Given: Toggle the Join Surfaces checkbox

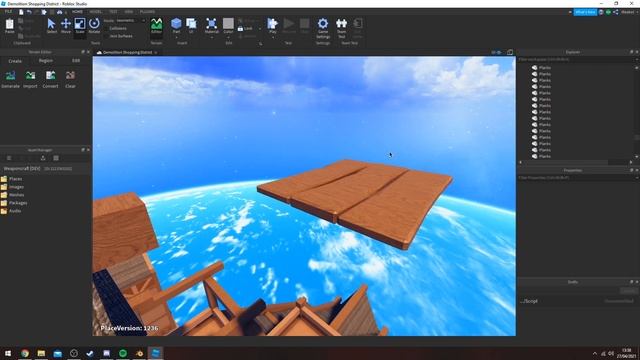Looking at the screenshot, I should tap(106, 36).
